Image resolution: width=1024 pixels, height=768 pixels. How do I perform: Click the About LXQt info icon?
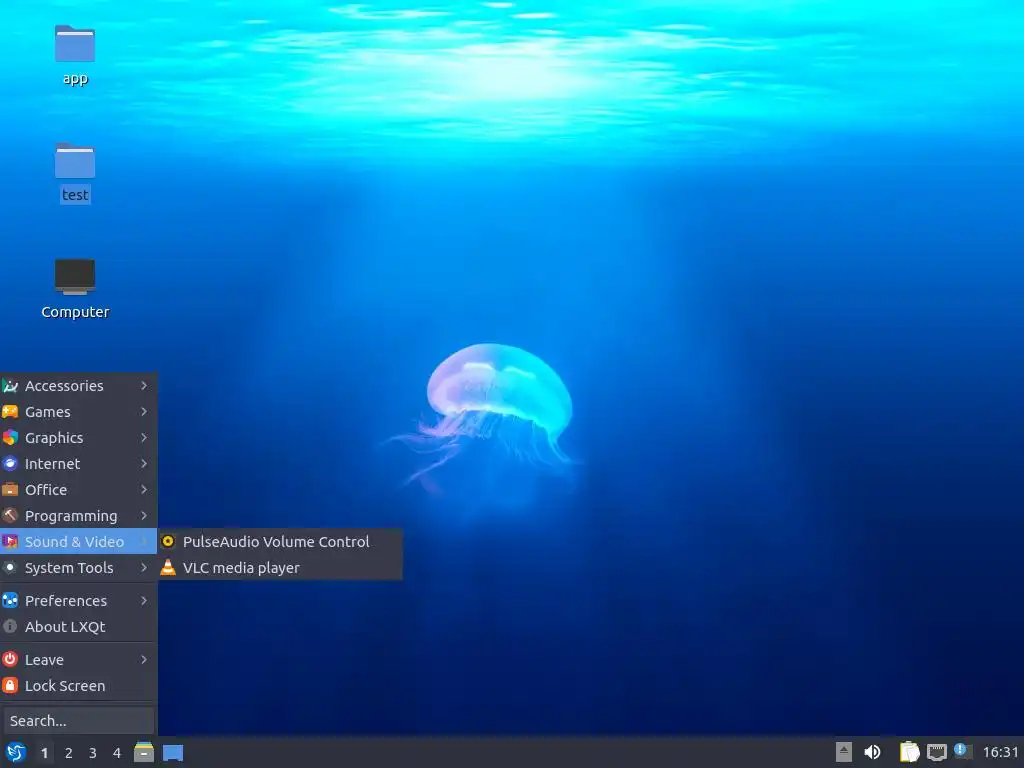[10, 627]
